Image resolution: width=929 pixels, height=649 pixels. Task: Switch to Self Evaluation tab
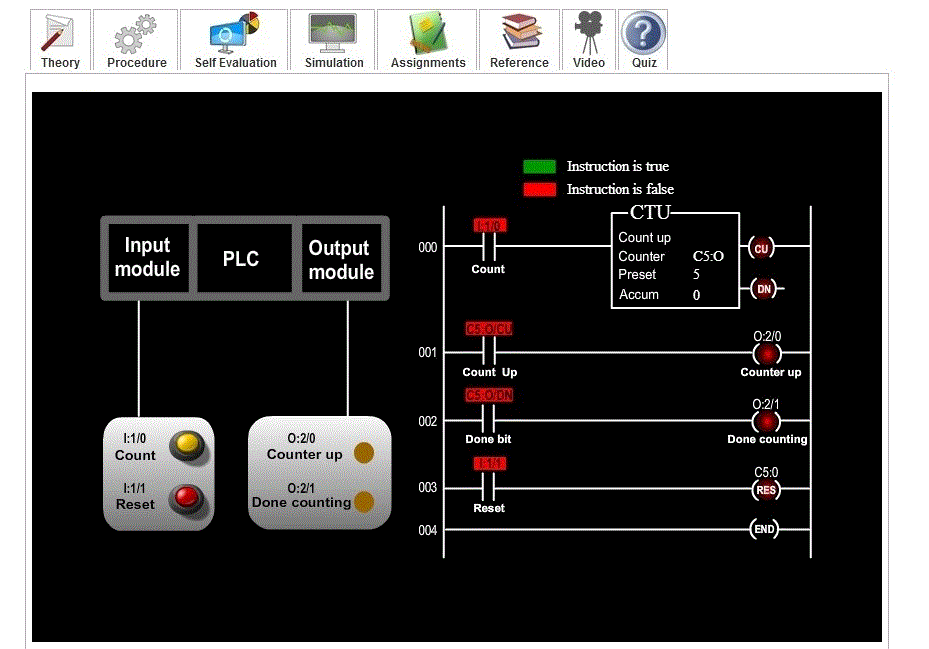tap(235, 40)
